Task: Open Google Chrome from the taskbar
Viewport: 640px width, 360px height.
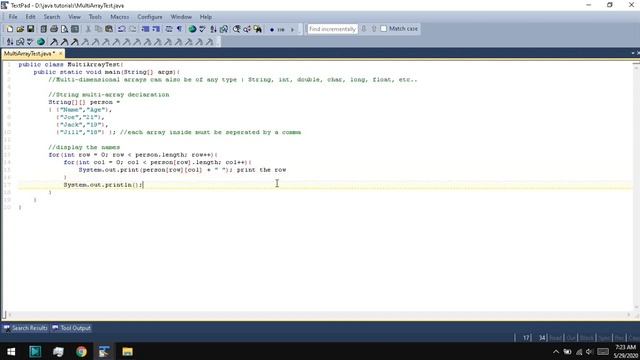Action: click(81, 351)
